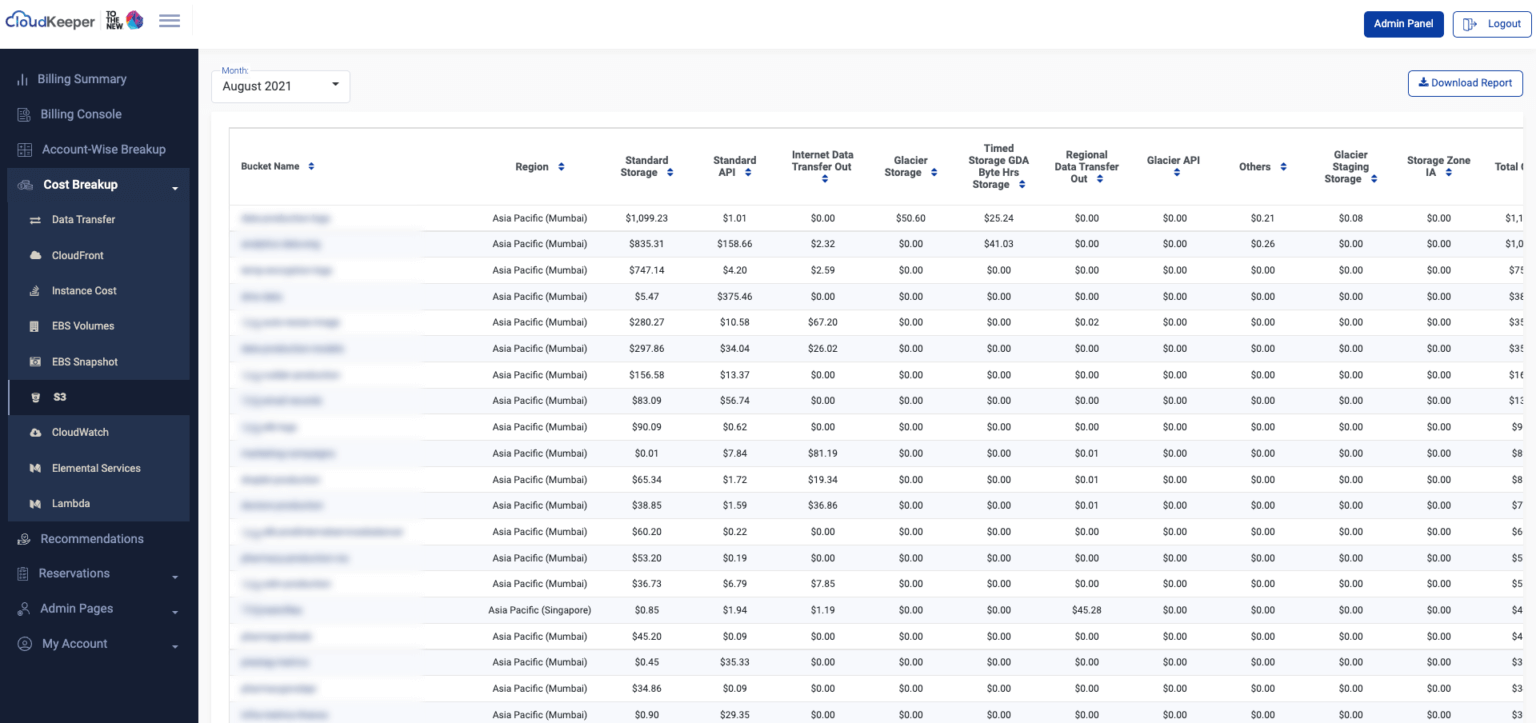The width and height of the screenshot is (1536, 723).
Task: Click the Download Report button
Action: [x=1464, y=83]
